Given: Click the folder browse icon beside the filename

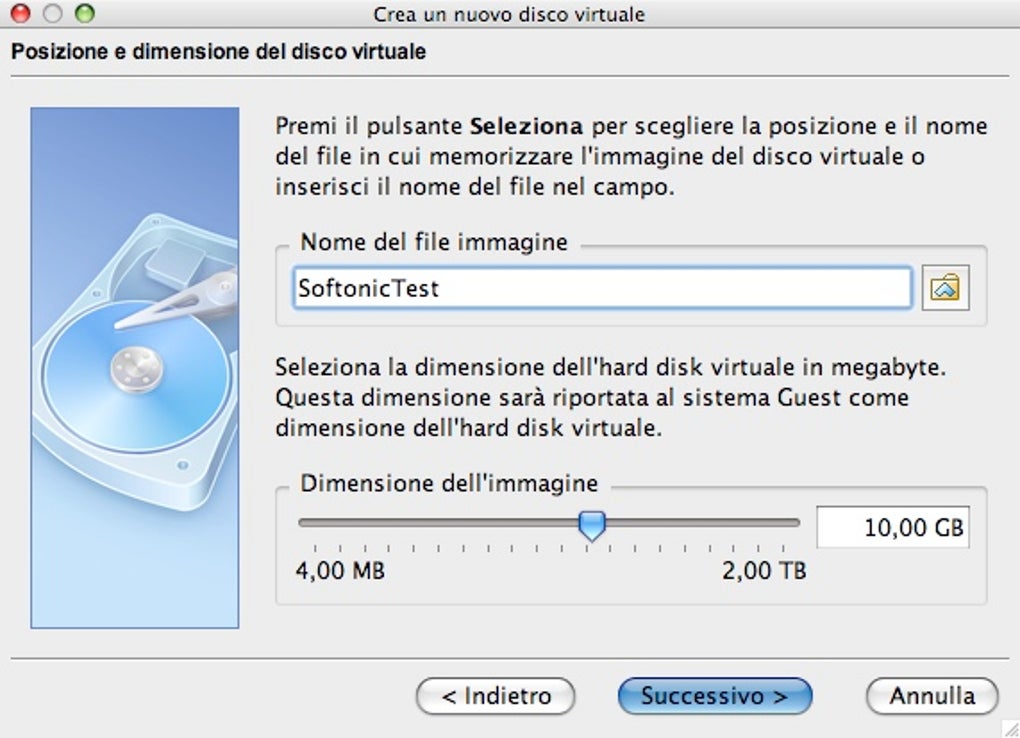Looking at the screenshot, I should (x=945, y=289).
